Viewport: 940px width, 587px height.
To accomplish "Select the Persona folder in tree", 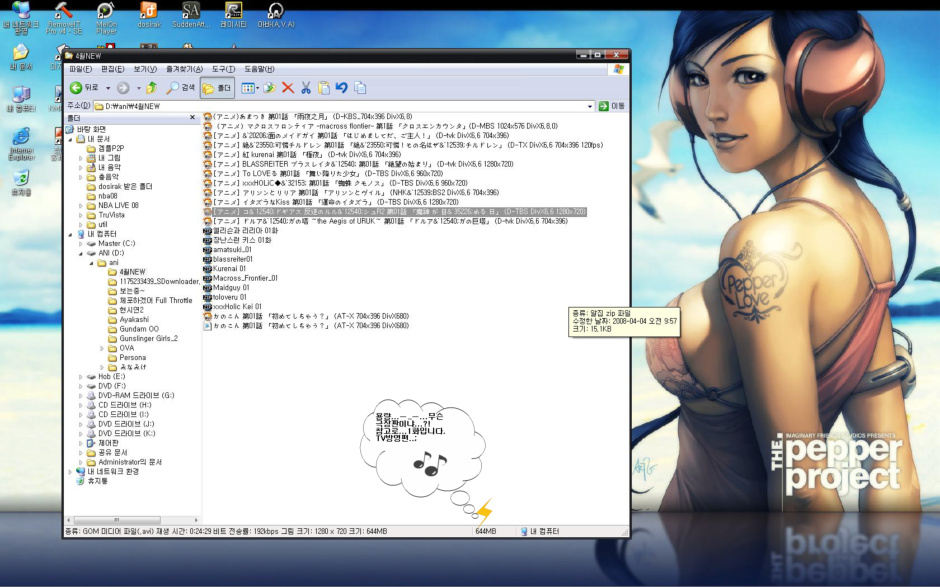I will point(132,358).
